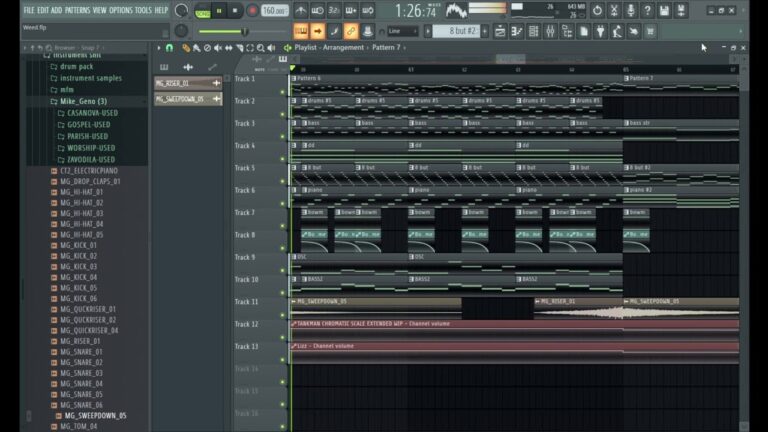This screenshot has width=768, height=432.
Task: Toggle recording countdown icon
Action: tap(334, 11)
